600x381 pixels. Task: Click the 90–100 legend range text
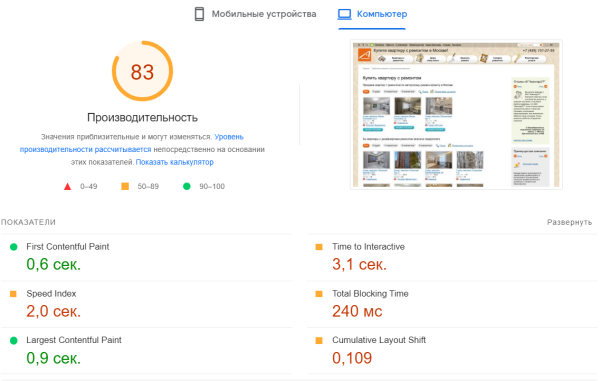[212, 187]
